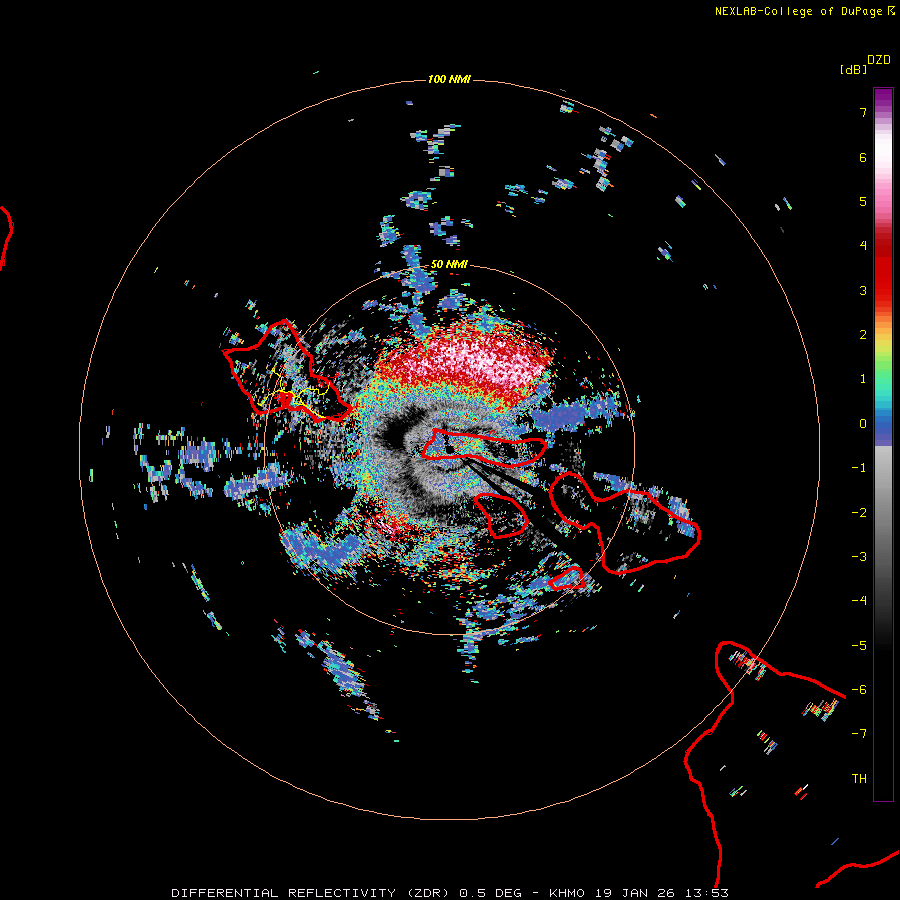Click the -7 dB tick on the color scale
900x900 pixels.
click(x=859, y=734)
